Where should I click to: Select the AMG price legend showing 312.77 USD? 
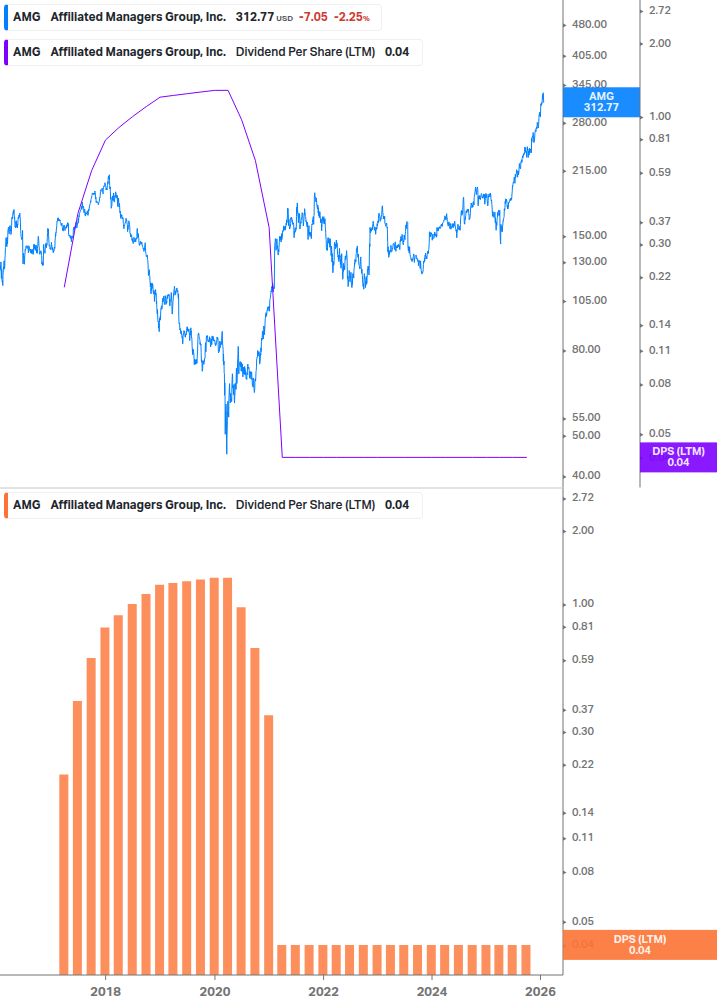[x=193, y=17]
